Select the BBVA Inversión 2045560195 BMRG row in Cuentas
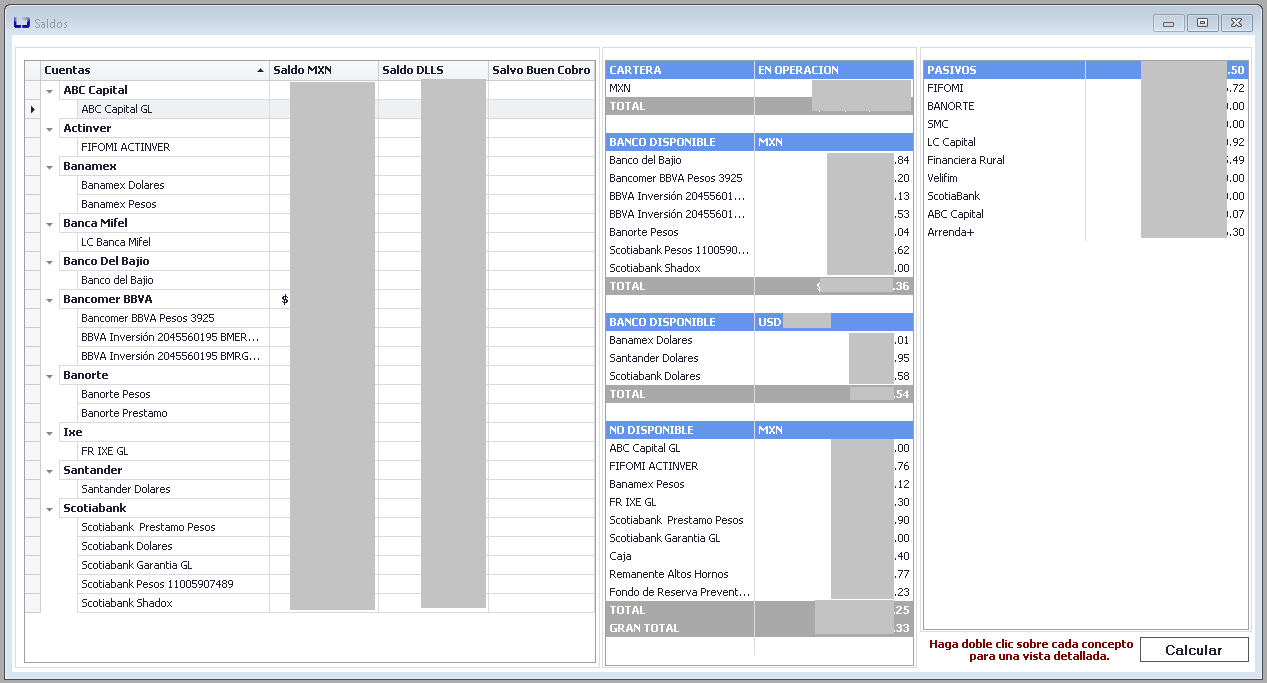This screenshot has width=1267, height=683. click(x=170, y=356)
